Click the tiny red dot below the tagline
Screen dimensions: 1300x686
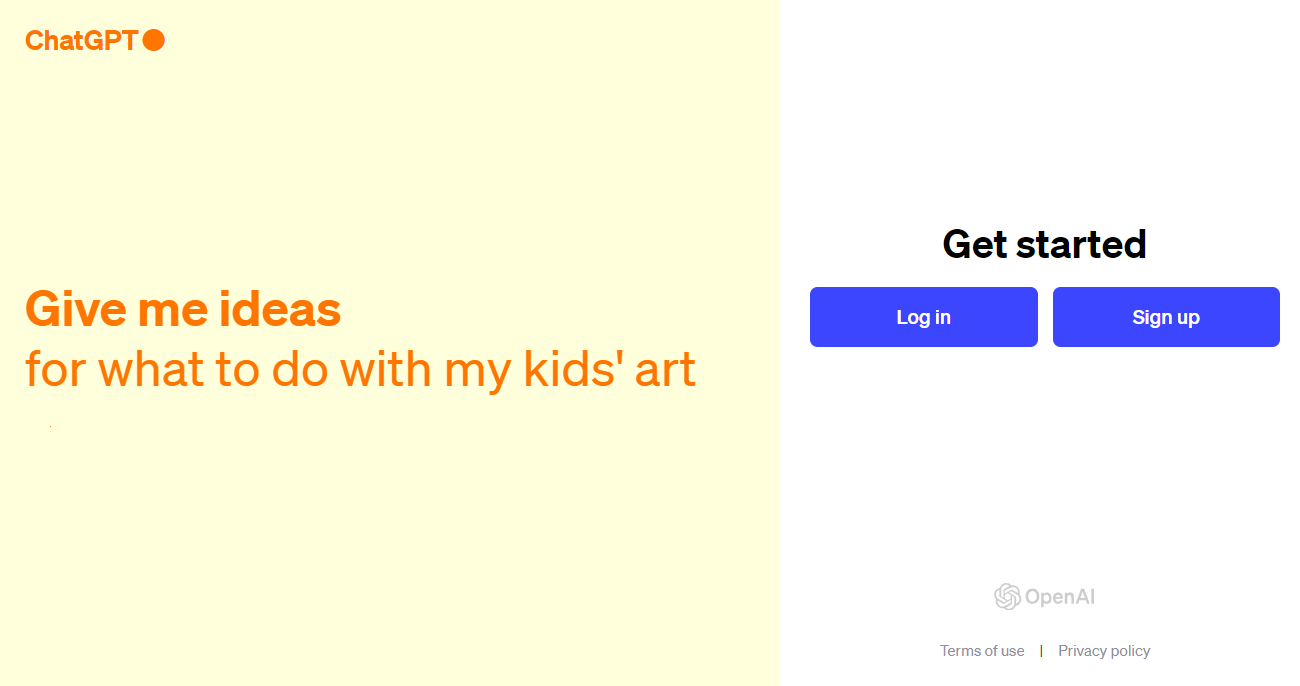click(50, 427)
